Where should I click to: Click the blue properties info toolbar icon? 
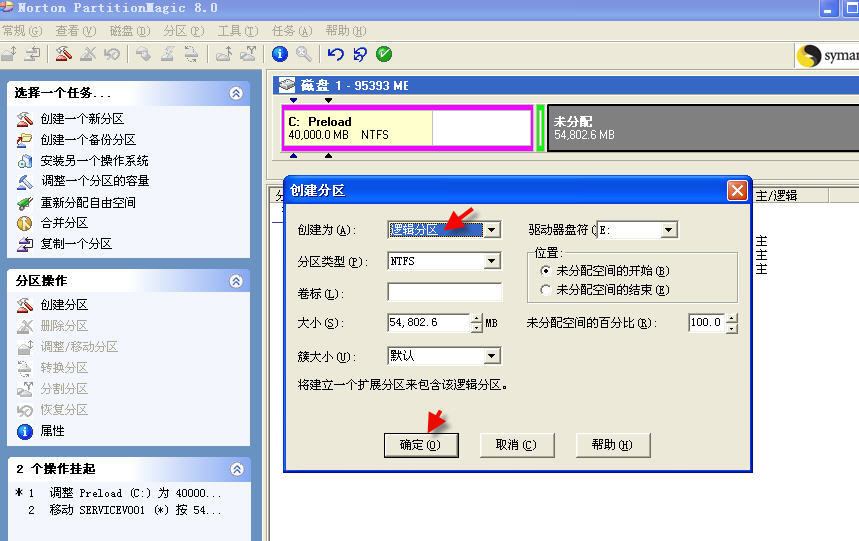coord(279,54)
